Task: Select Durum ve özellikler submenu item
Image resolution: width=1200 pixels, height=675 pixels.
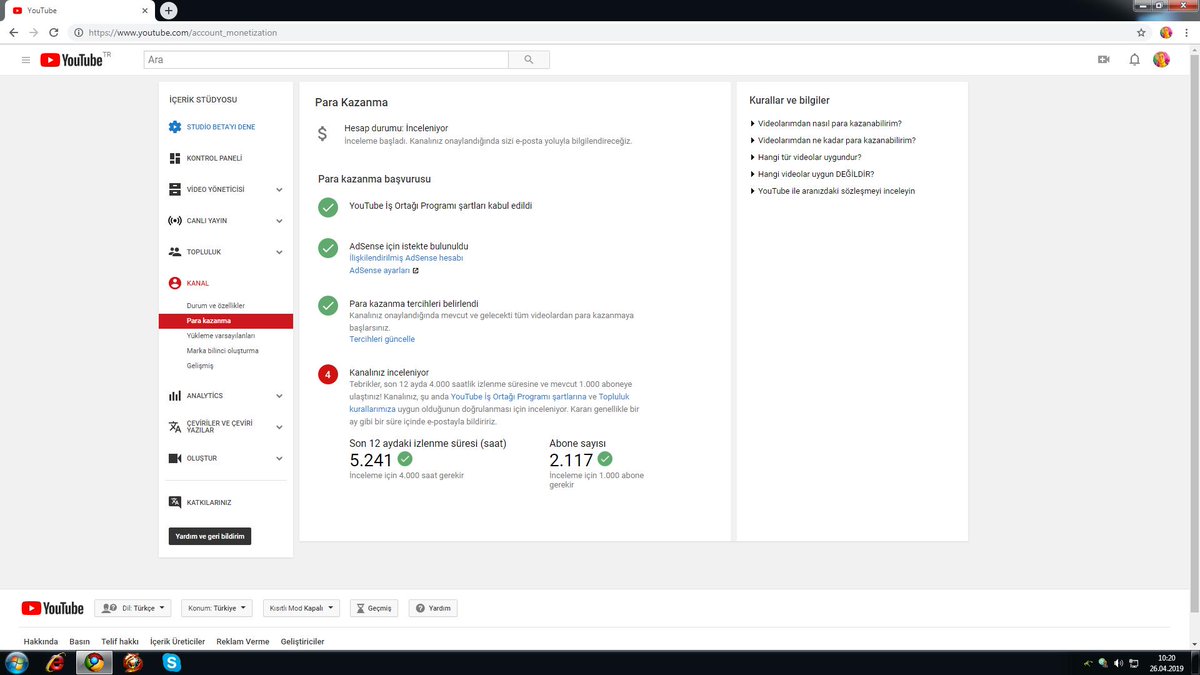Action: 216,305
